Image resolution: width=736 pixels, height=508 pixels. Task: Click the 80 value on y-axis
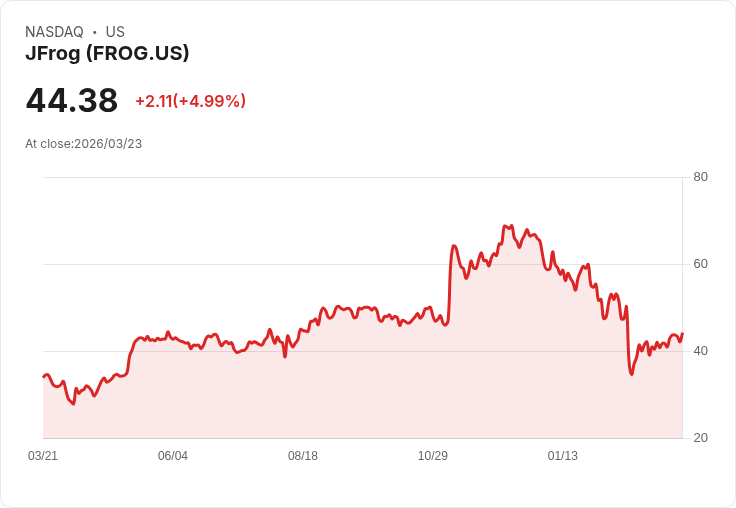click(x=700, y=178)
